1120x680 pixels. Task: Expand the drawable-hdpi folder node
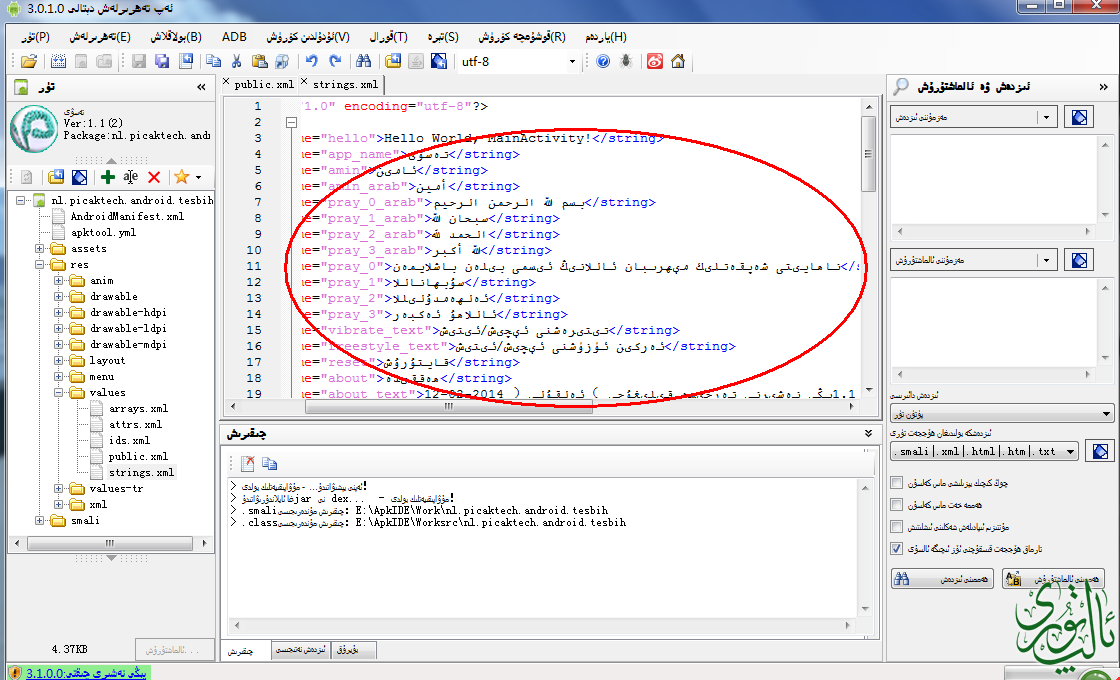[x=59, y=313]
